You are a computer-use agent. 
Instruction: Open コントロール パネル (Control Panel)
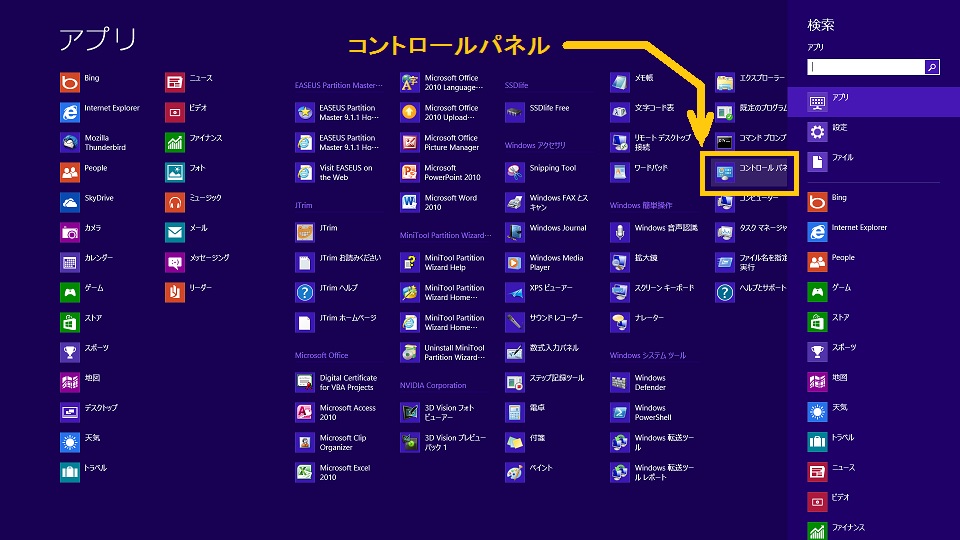[x=750, y=173]
